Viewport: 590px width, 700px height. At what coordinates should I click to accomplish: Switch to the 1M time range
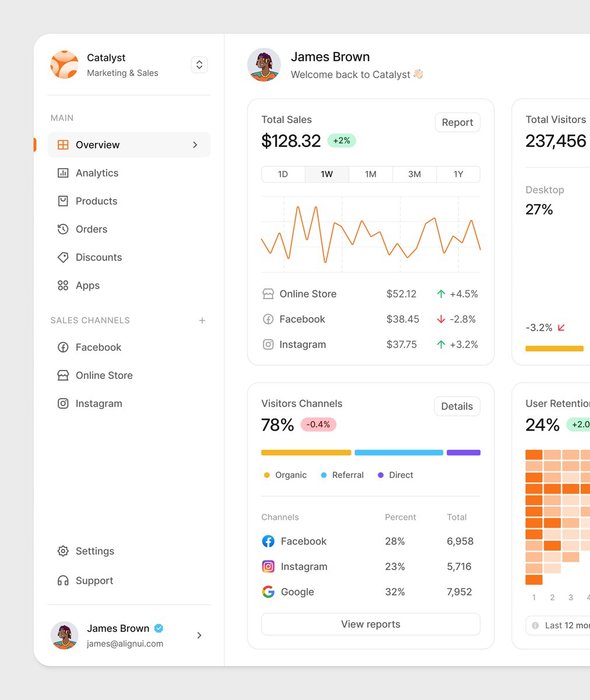pyautogui.click(x=370, y=174)
